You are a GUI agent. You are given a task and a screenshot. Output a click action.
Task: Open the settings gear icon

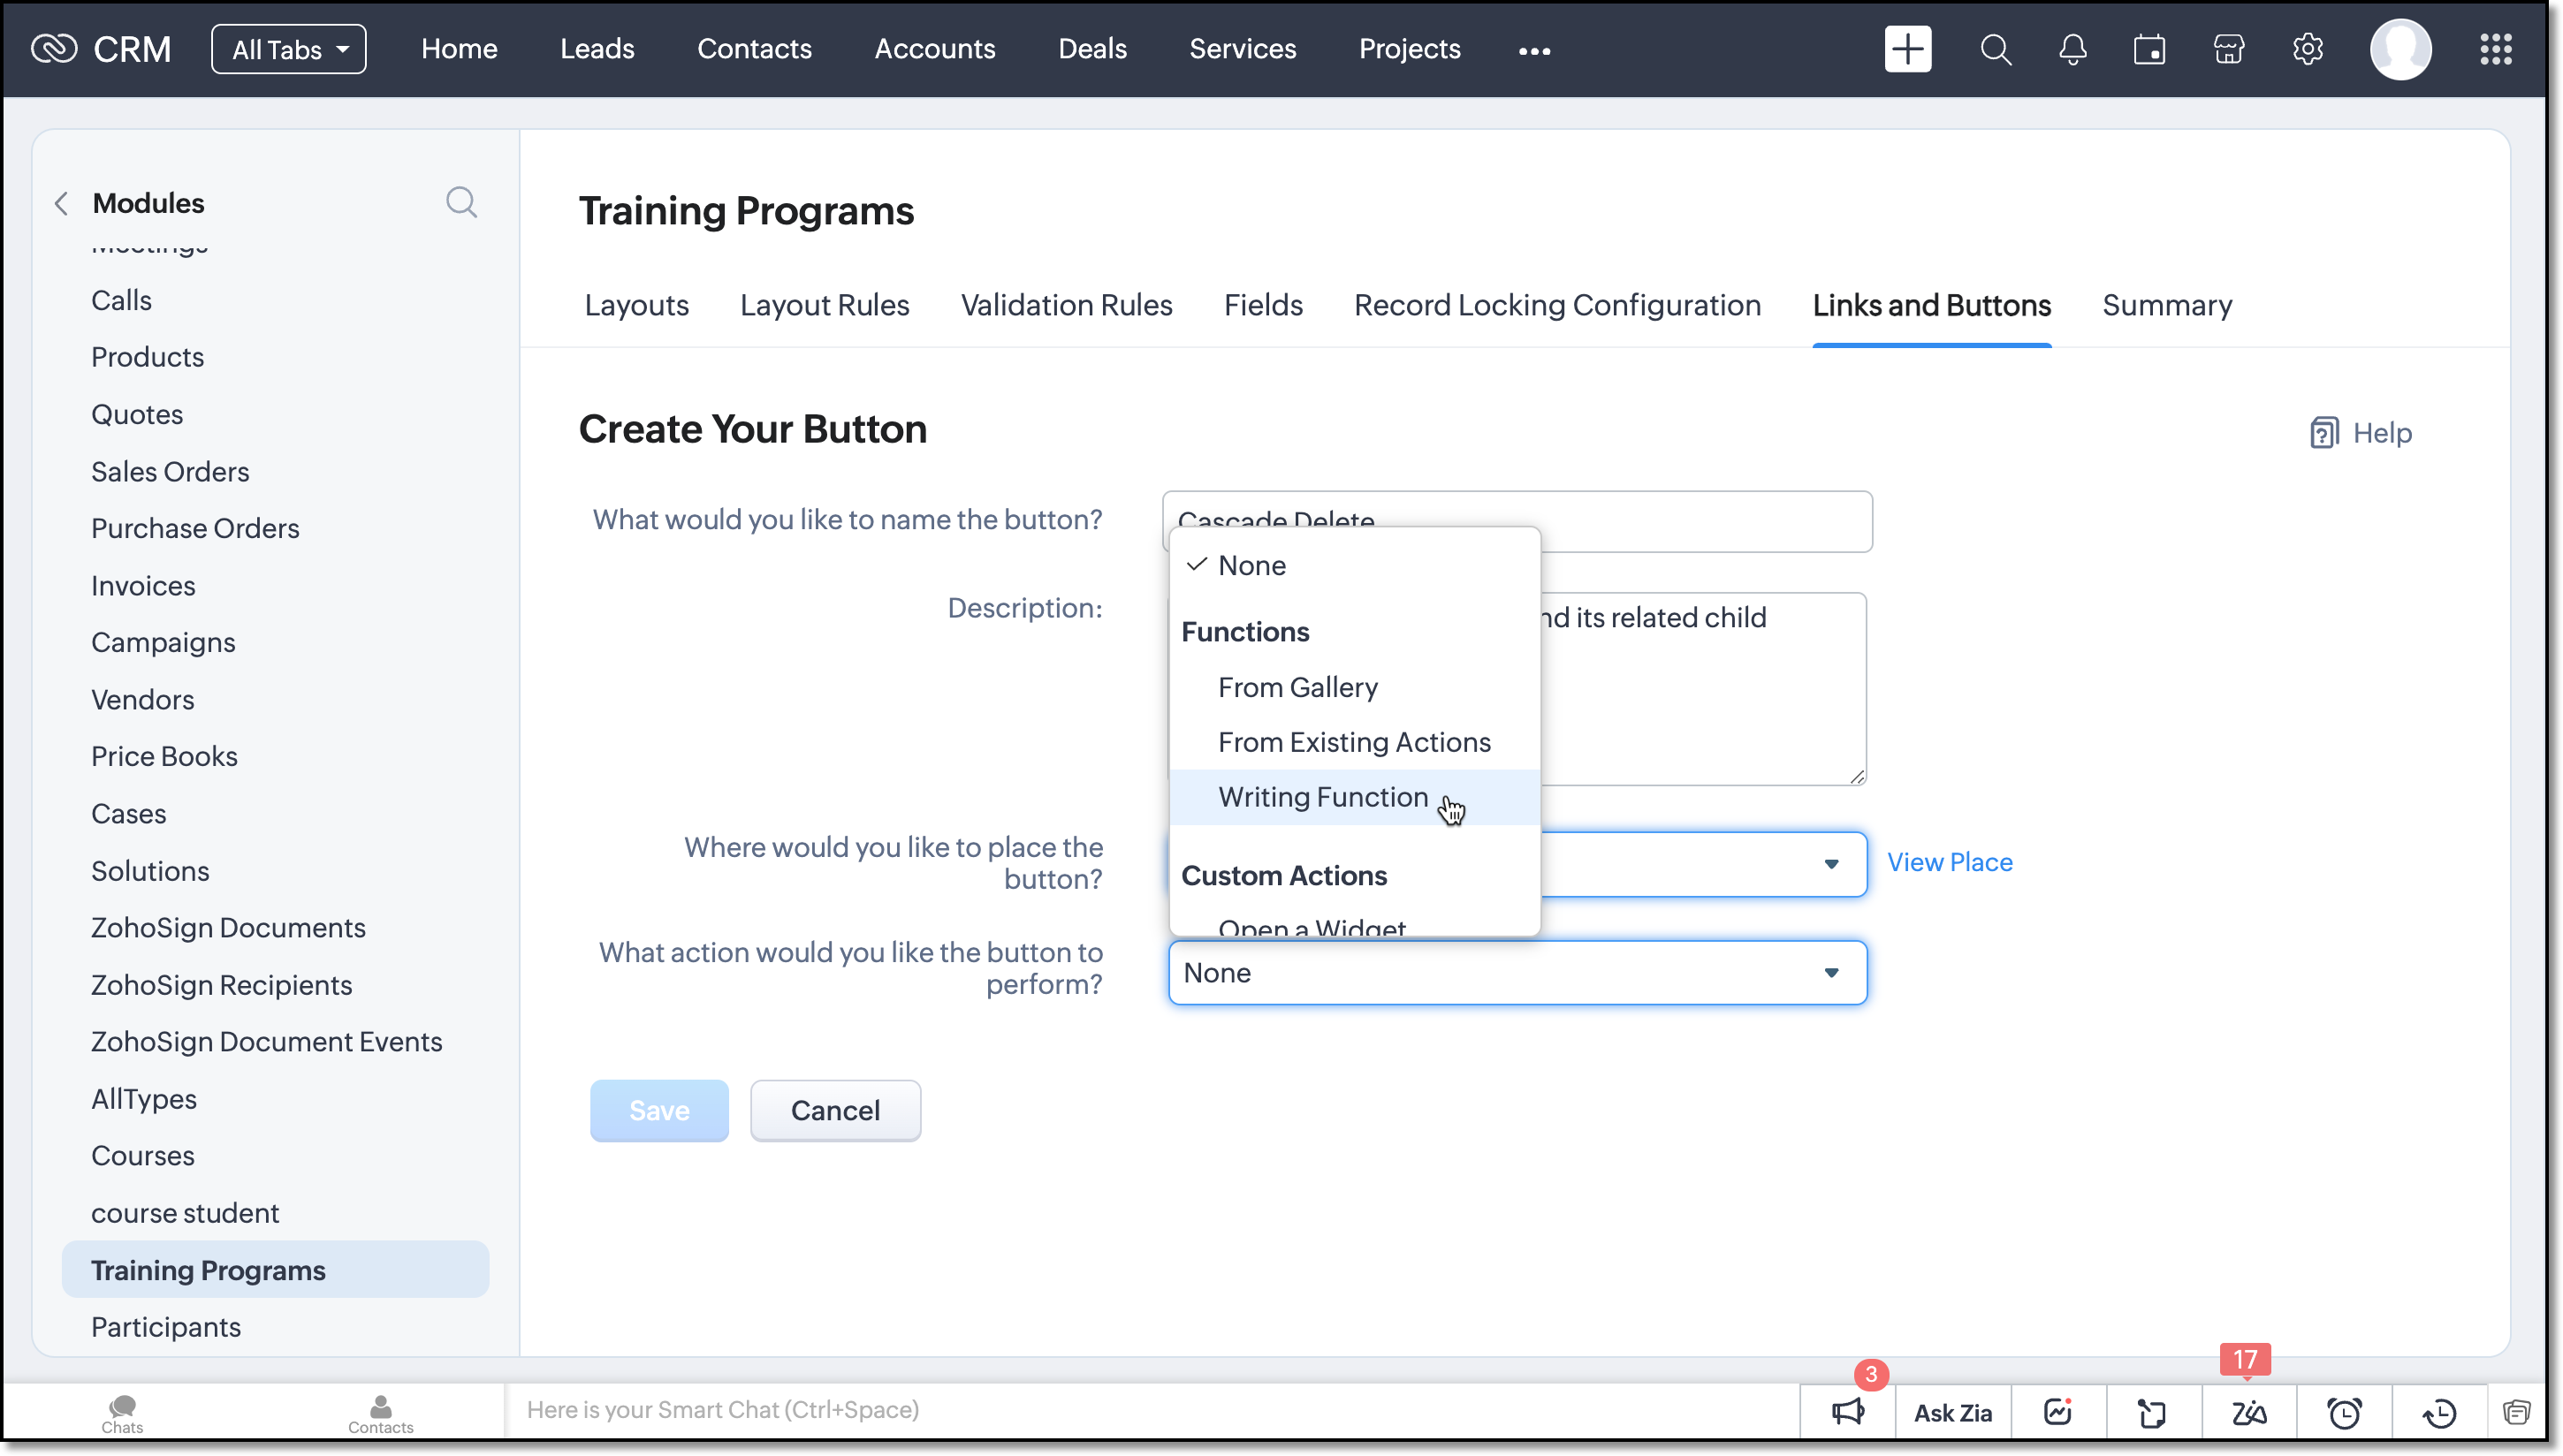tap(2307, 49)
